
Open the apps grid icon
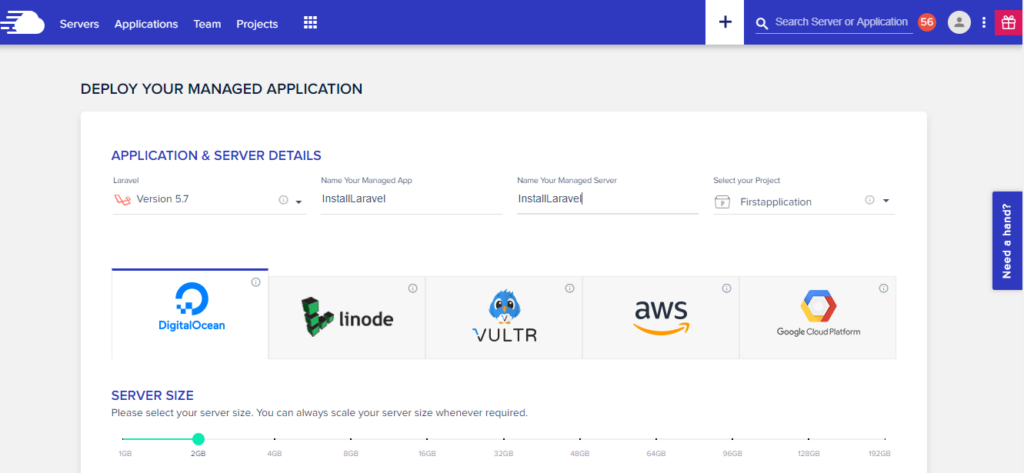click(310, 23)
